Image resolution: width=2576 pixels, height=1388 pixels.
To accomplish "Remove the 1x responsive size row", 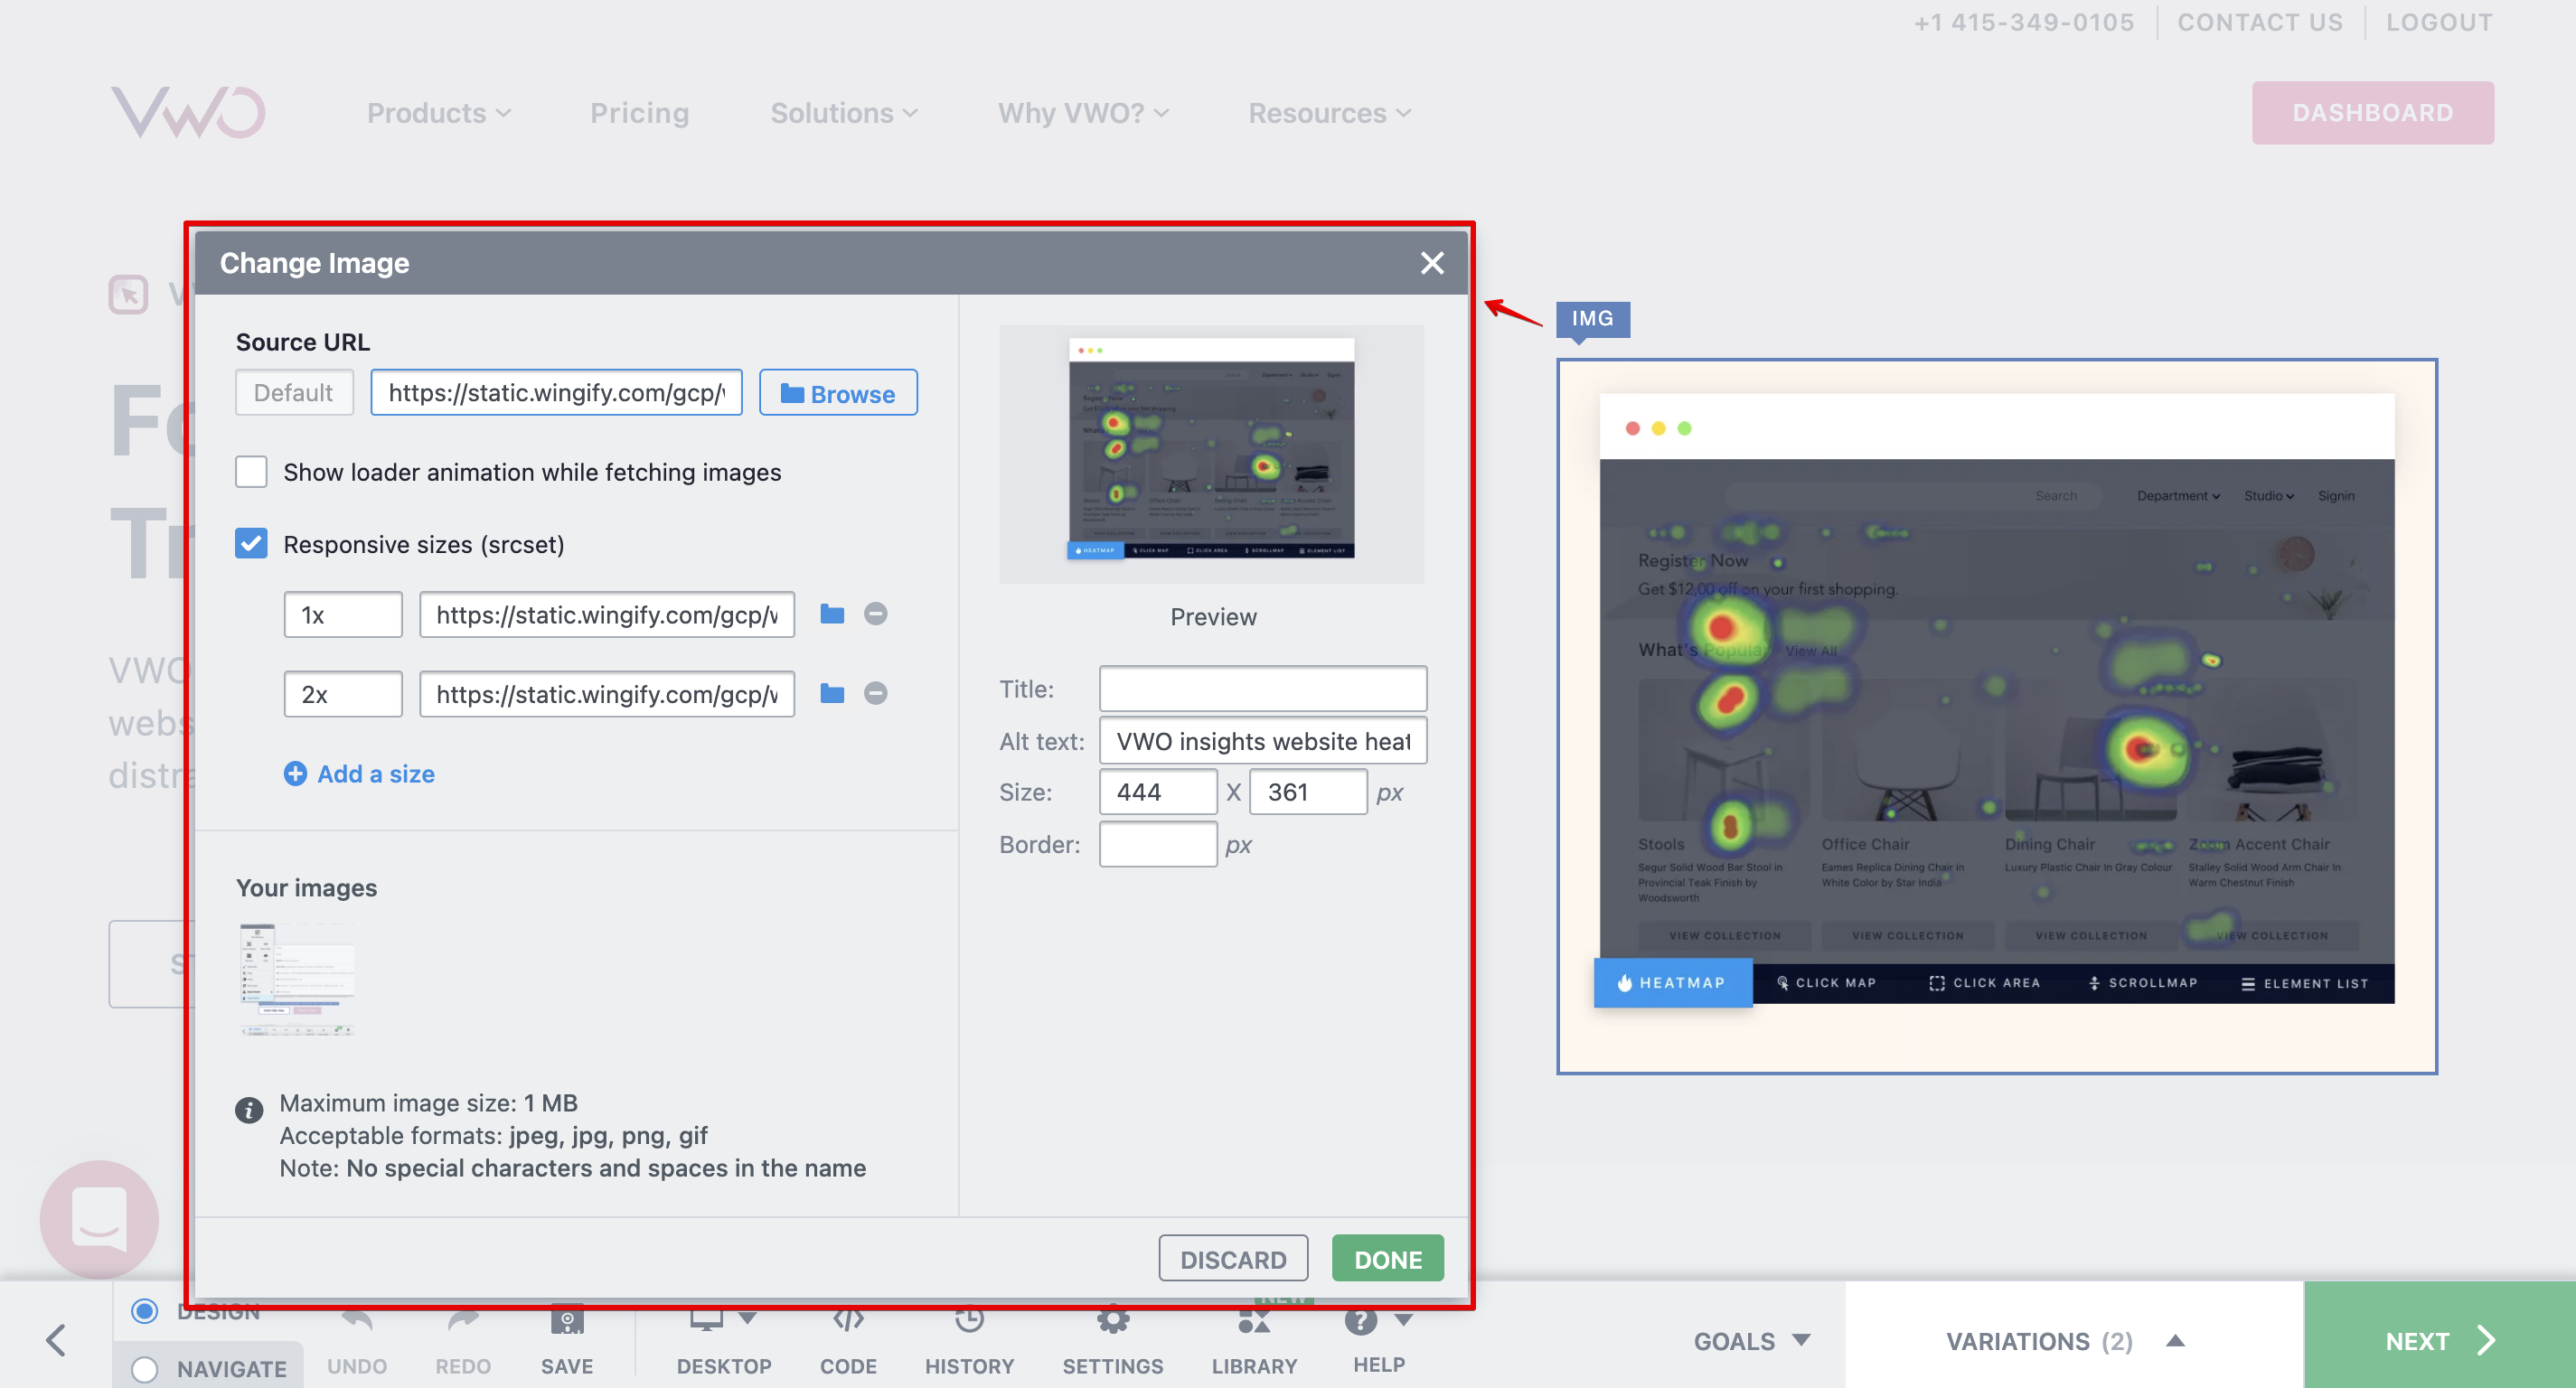I will point(875,614).
